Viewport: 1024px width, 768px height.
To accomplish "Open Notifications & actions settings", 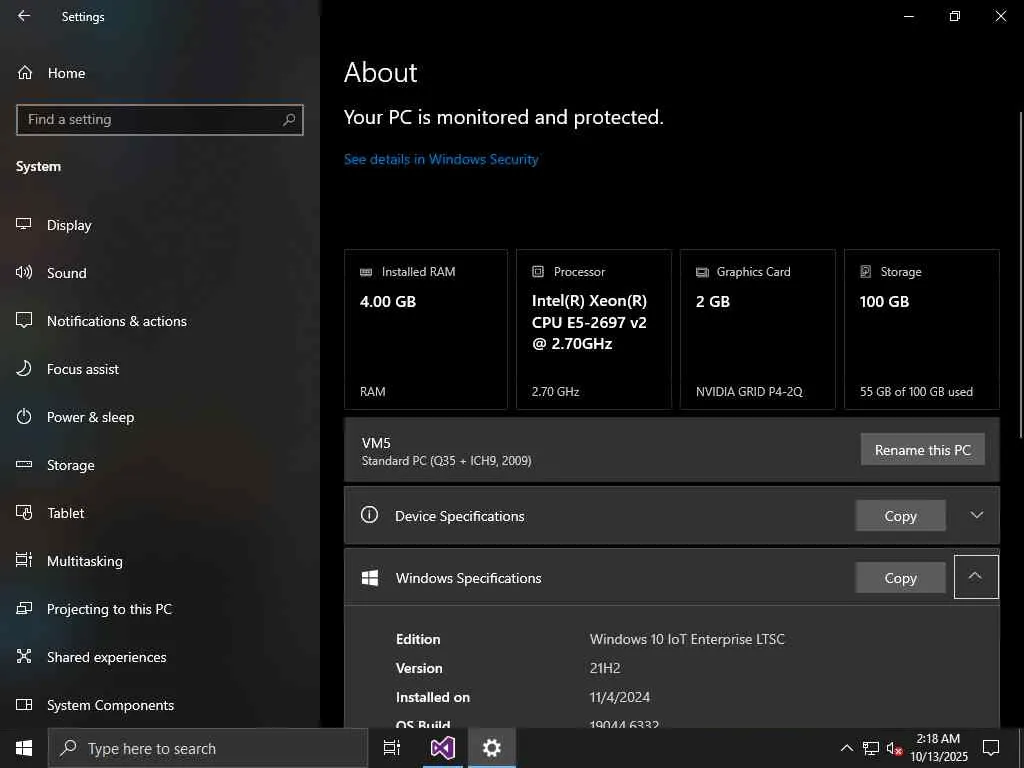I will (x=160, y=321).
